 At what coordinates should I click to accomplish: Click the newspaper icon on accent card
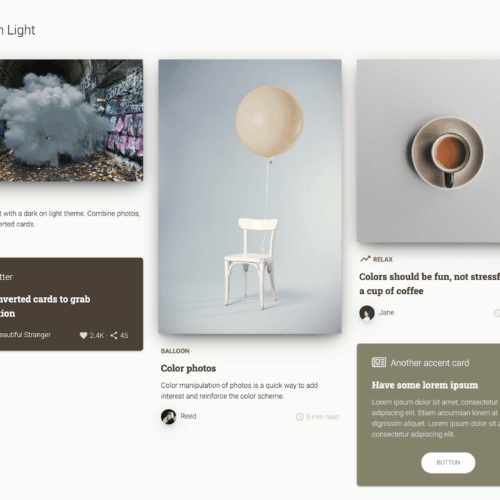pos(379,362)
